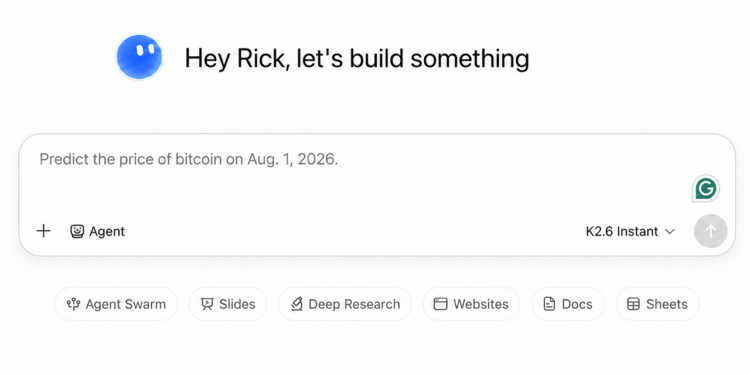The height and width of the screenshot is (375, 750).
Task: Click the "Hey Rick" greeting heading
Action: pyautogui.click(x=357, y=58)
